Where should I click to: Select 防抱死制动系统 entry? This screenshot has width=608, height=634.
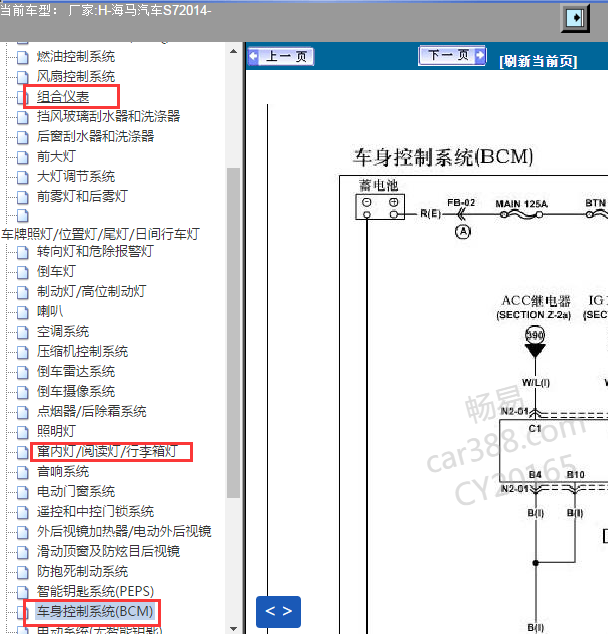[x=82, y=571]
